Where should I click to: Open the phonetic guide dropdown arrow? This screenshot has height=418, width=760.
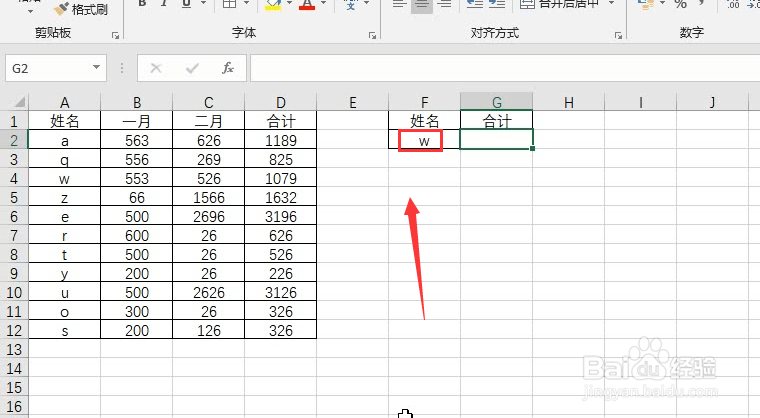tap(366, 4)
